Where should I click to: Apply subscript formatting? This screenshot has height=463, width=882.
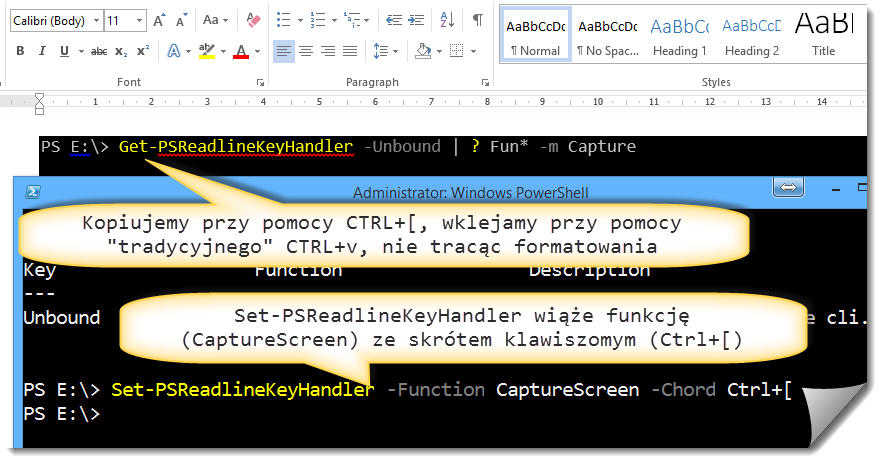(x=121, y=51)
